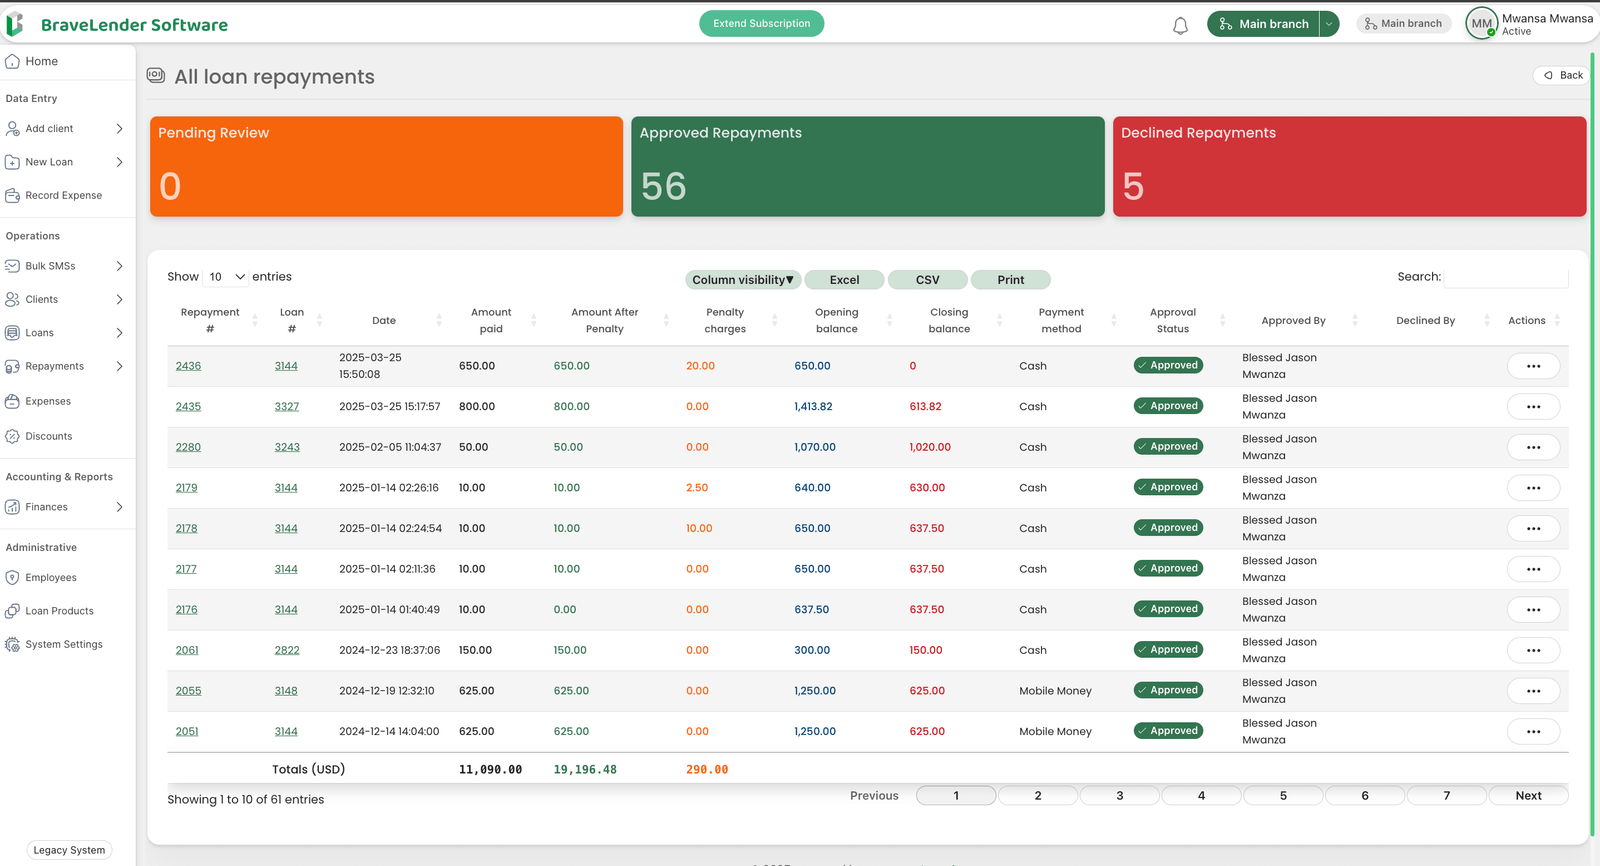
Task: Expand the Finances sidebar menu
Action: (x=119, y=507)
